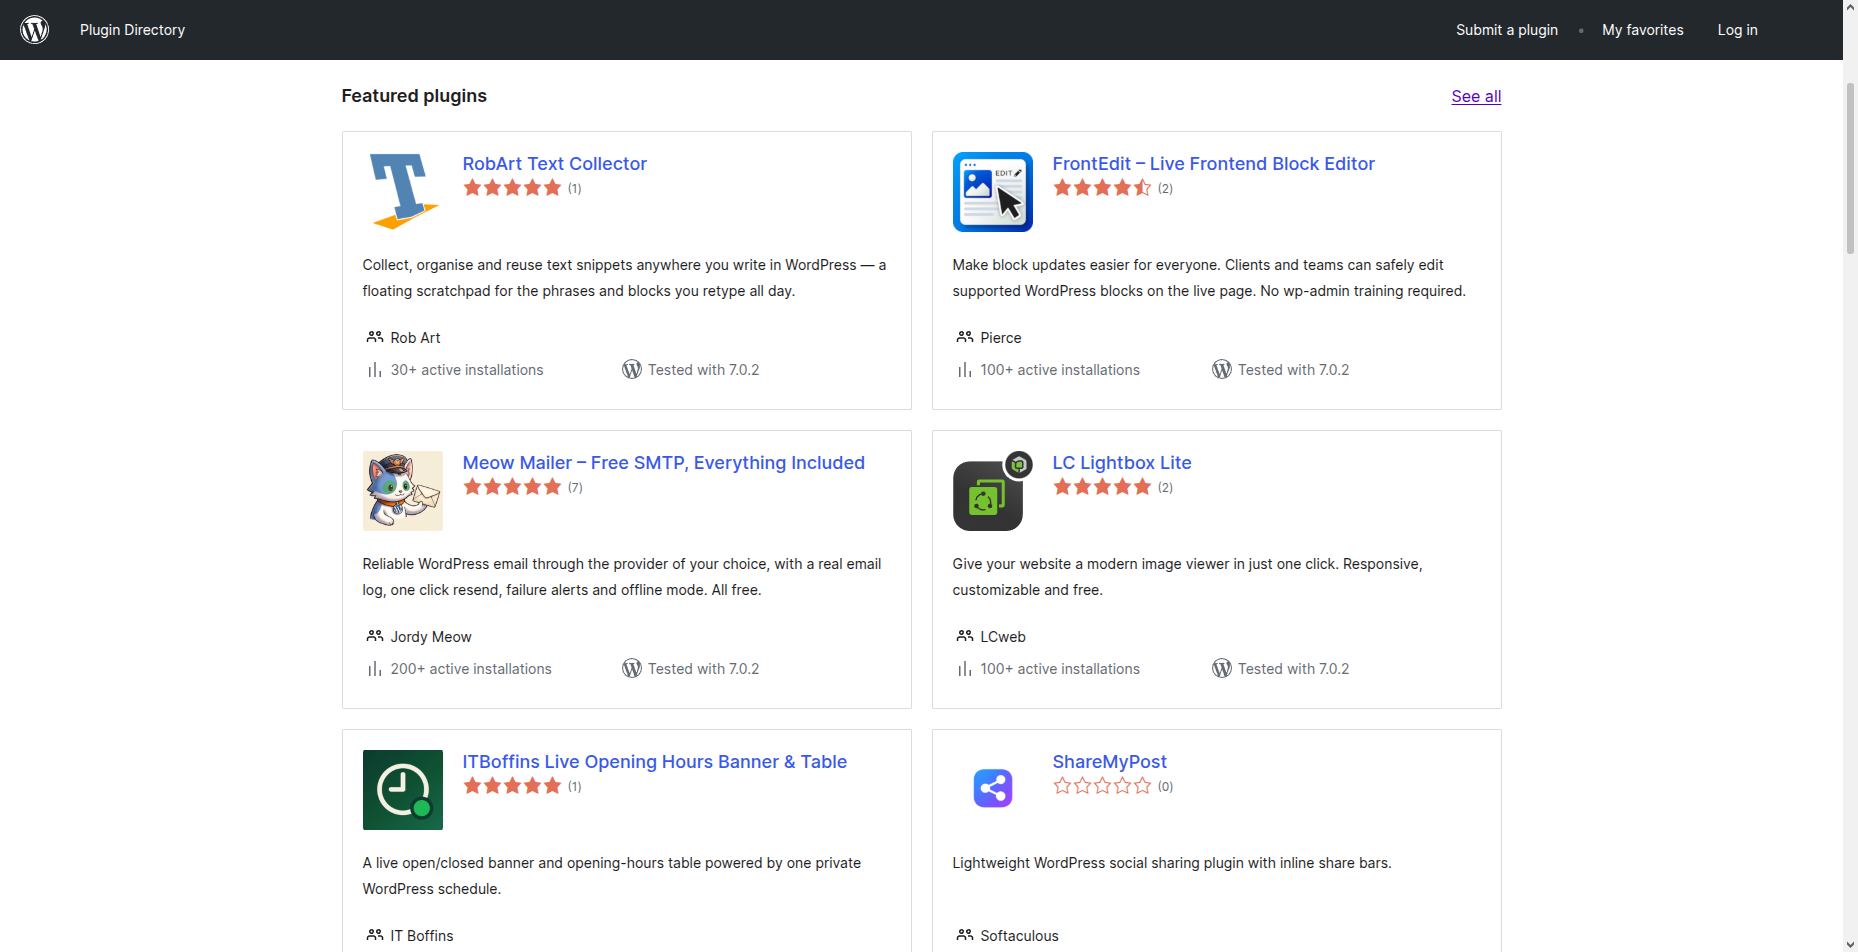Viewport: 1858px width, 952px height.
Task: Click star rating of ITBoffins Live Opening Hours
Action: coord(512,786)
